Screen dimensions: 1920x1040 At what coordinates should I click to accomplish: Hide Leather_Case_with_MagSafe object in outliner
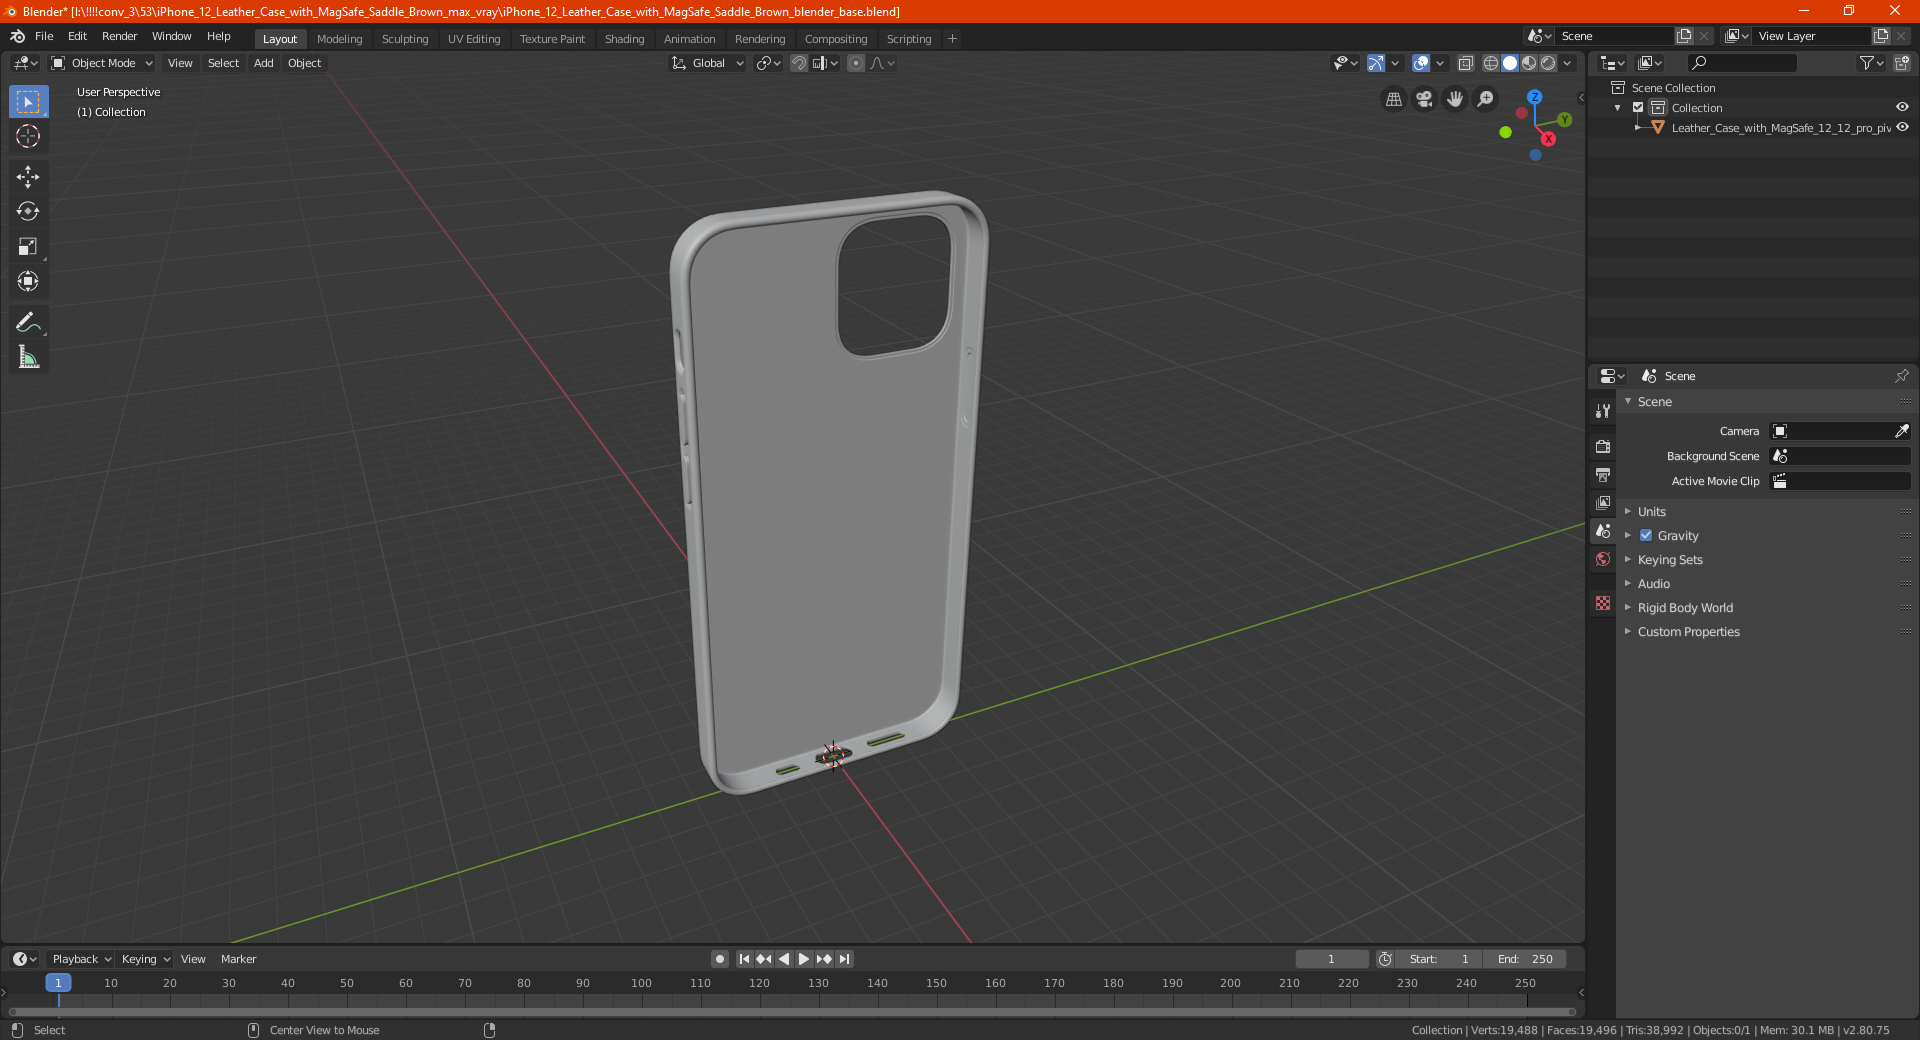[1902, 127]
